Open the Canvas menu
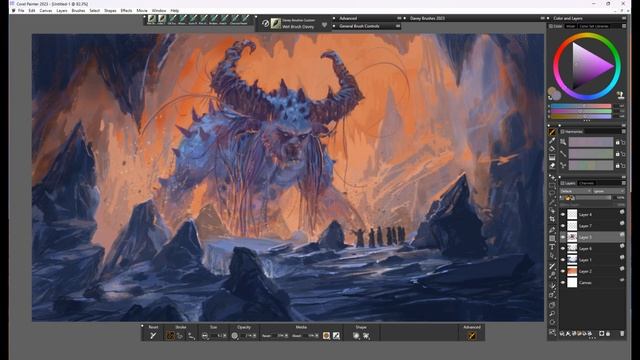 [x=46, y=11]
